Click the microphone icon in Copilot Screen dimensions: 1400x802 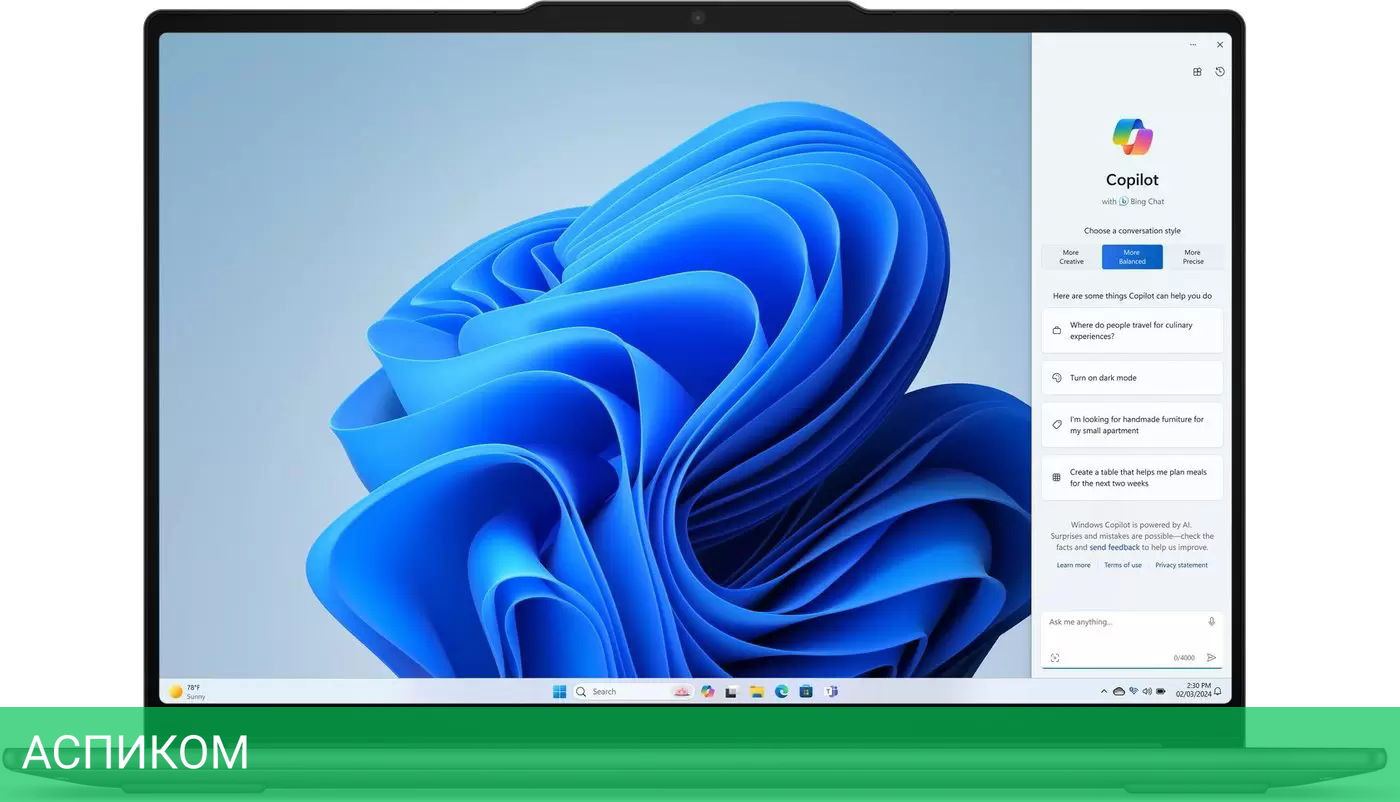pyautogui.click(x=1211, y=622)
